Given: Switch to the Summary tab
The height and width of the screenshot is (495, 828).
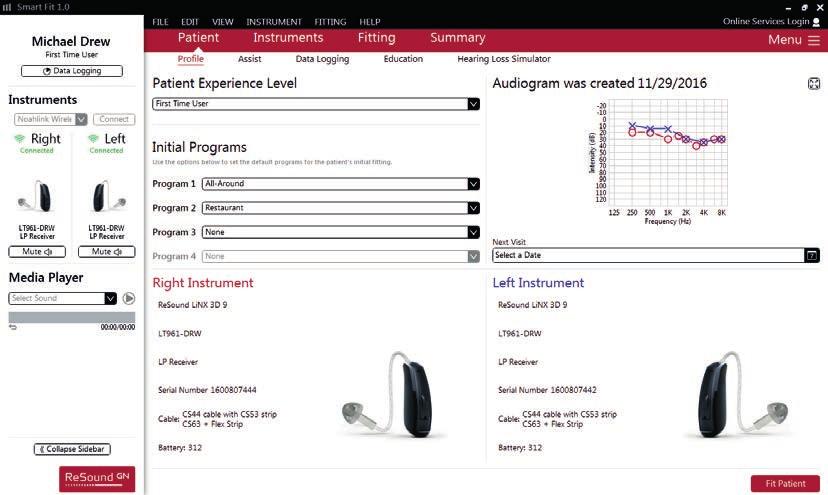Looking at the screenshot, I should point(457,38).
